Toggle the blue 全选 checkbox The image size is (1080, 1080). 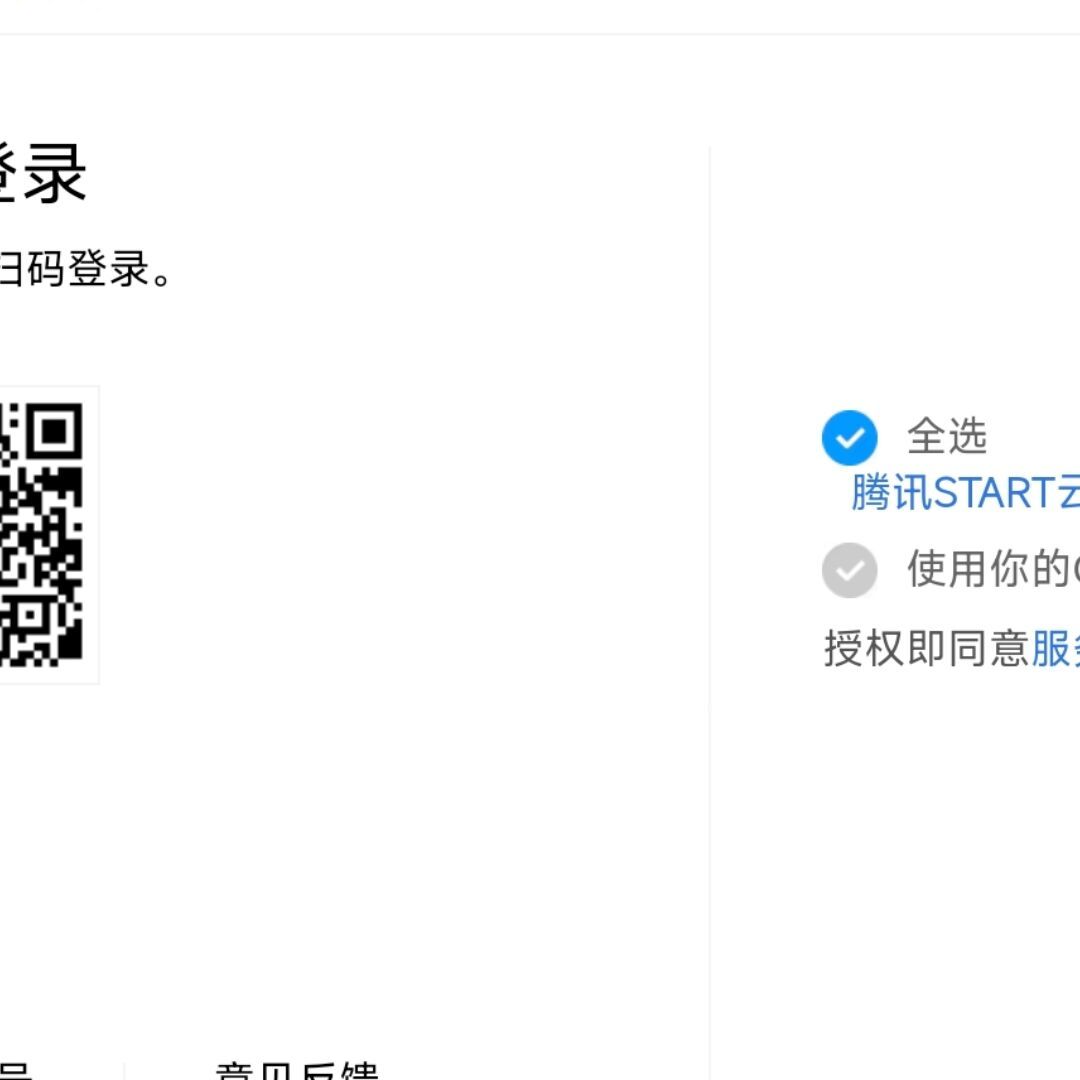pyautogui.click(x=849, y=437)
